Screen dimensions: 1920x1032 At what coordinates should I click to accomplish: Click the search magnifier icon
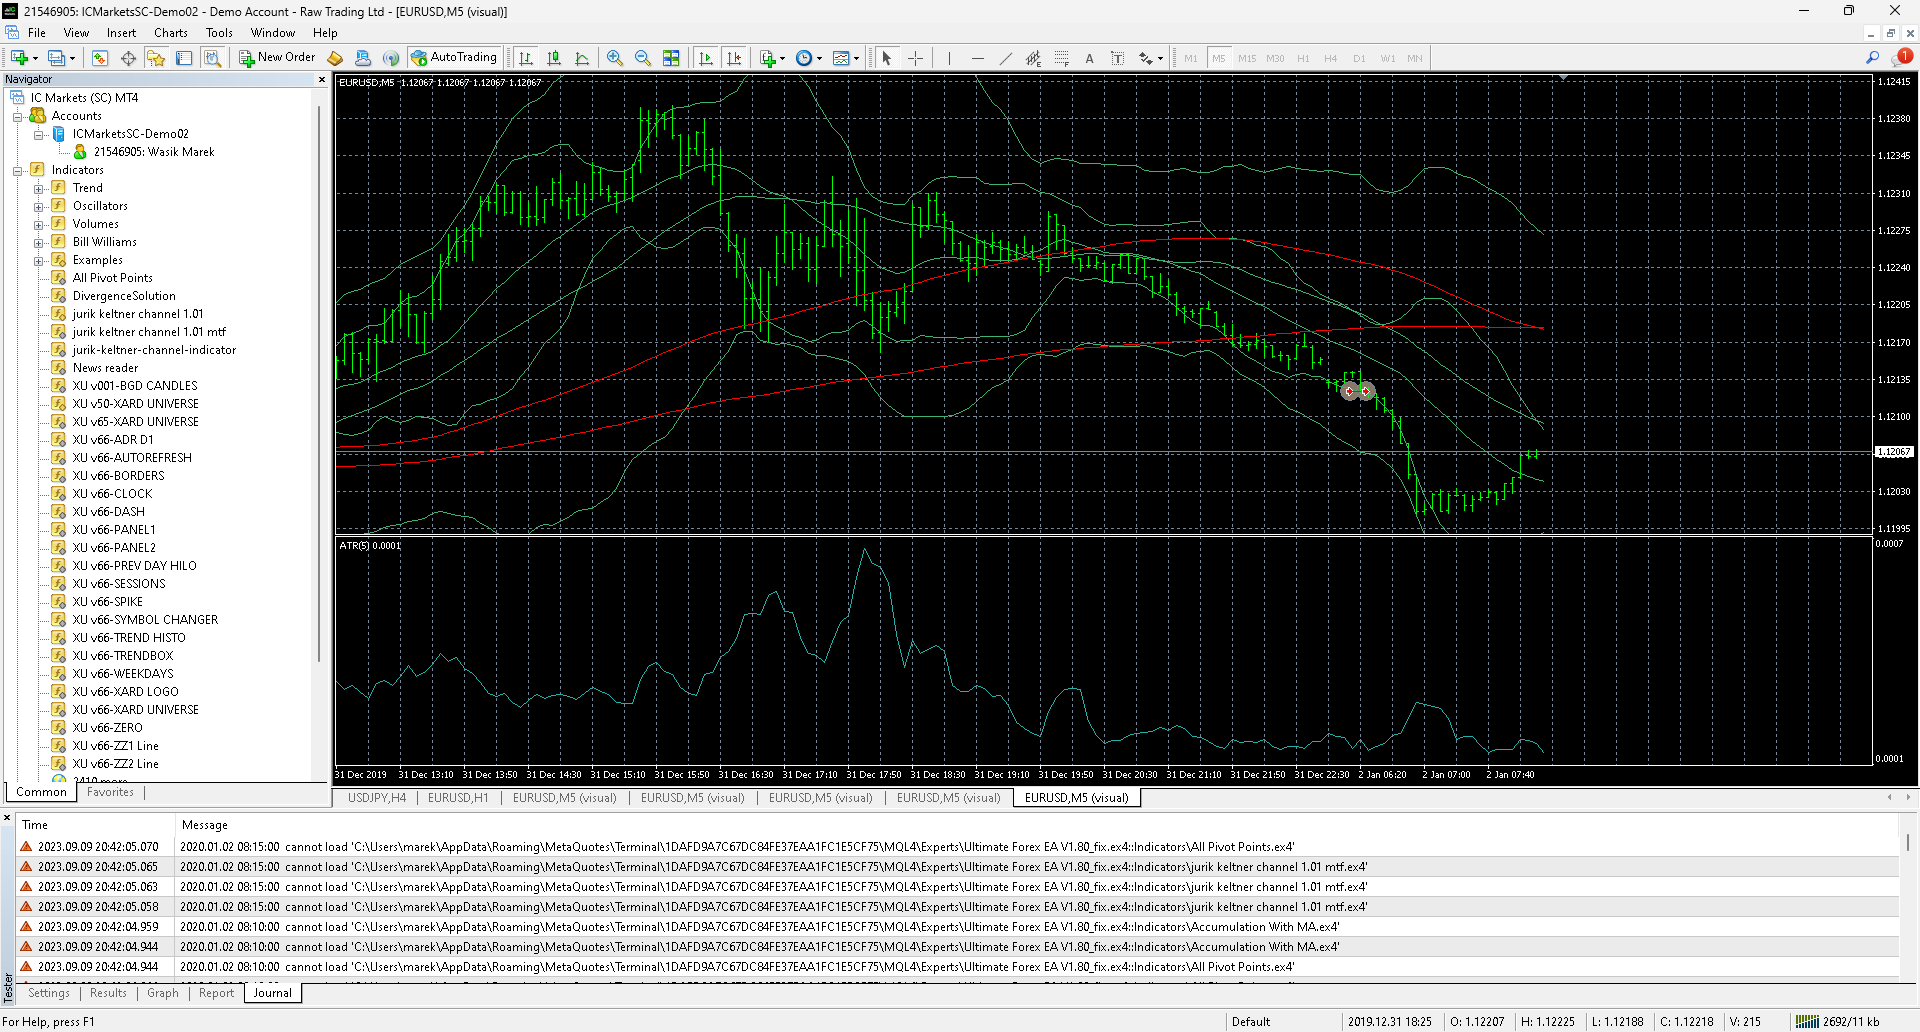point(1872,58)
